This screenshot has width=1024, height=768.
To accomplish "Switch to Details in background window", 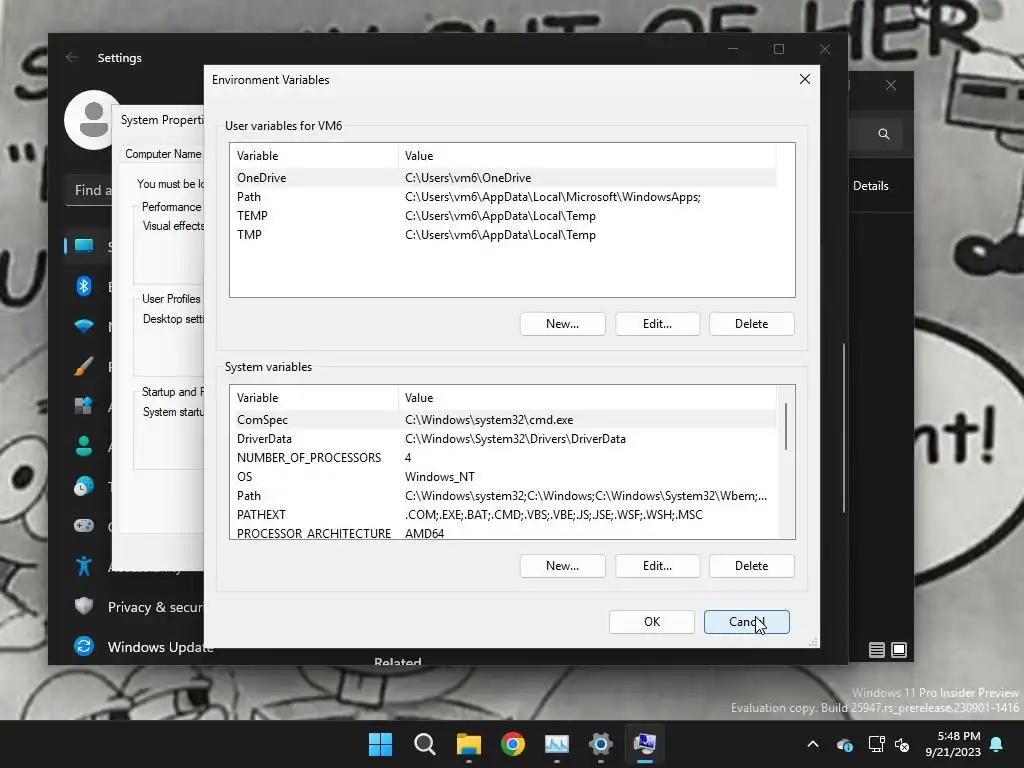I will point(871,185).
